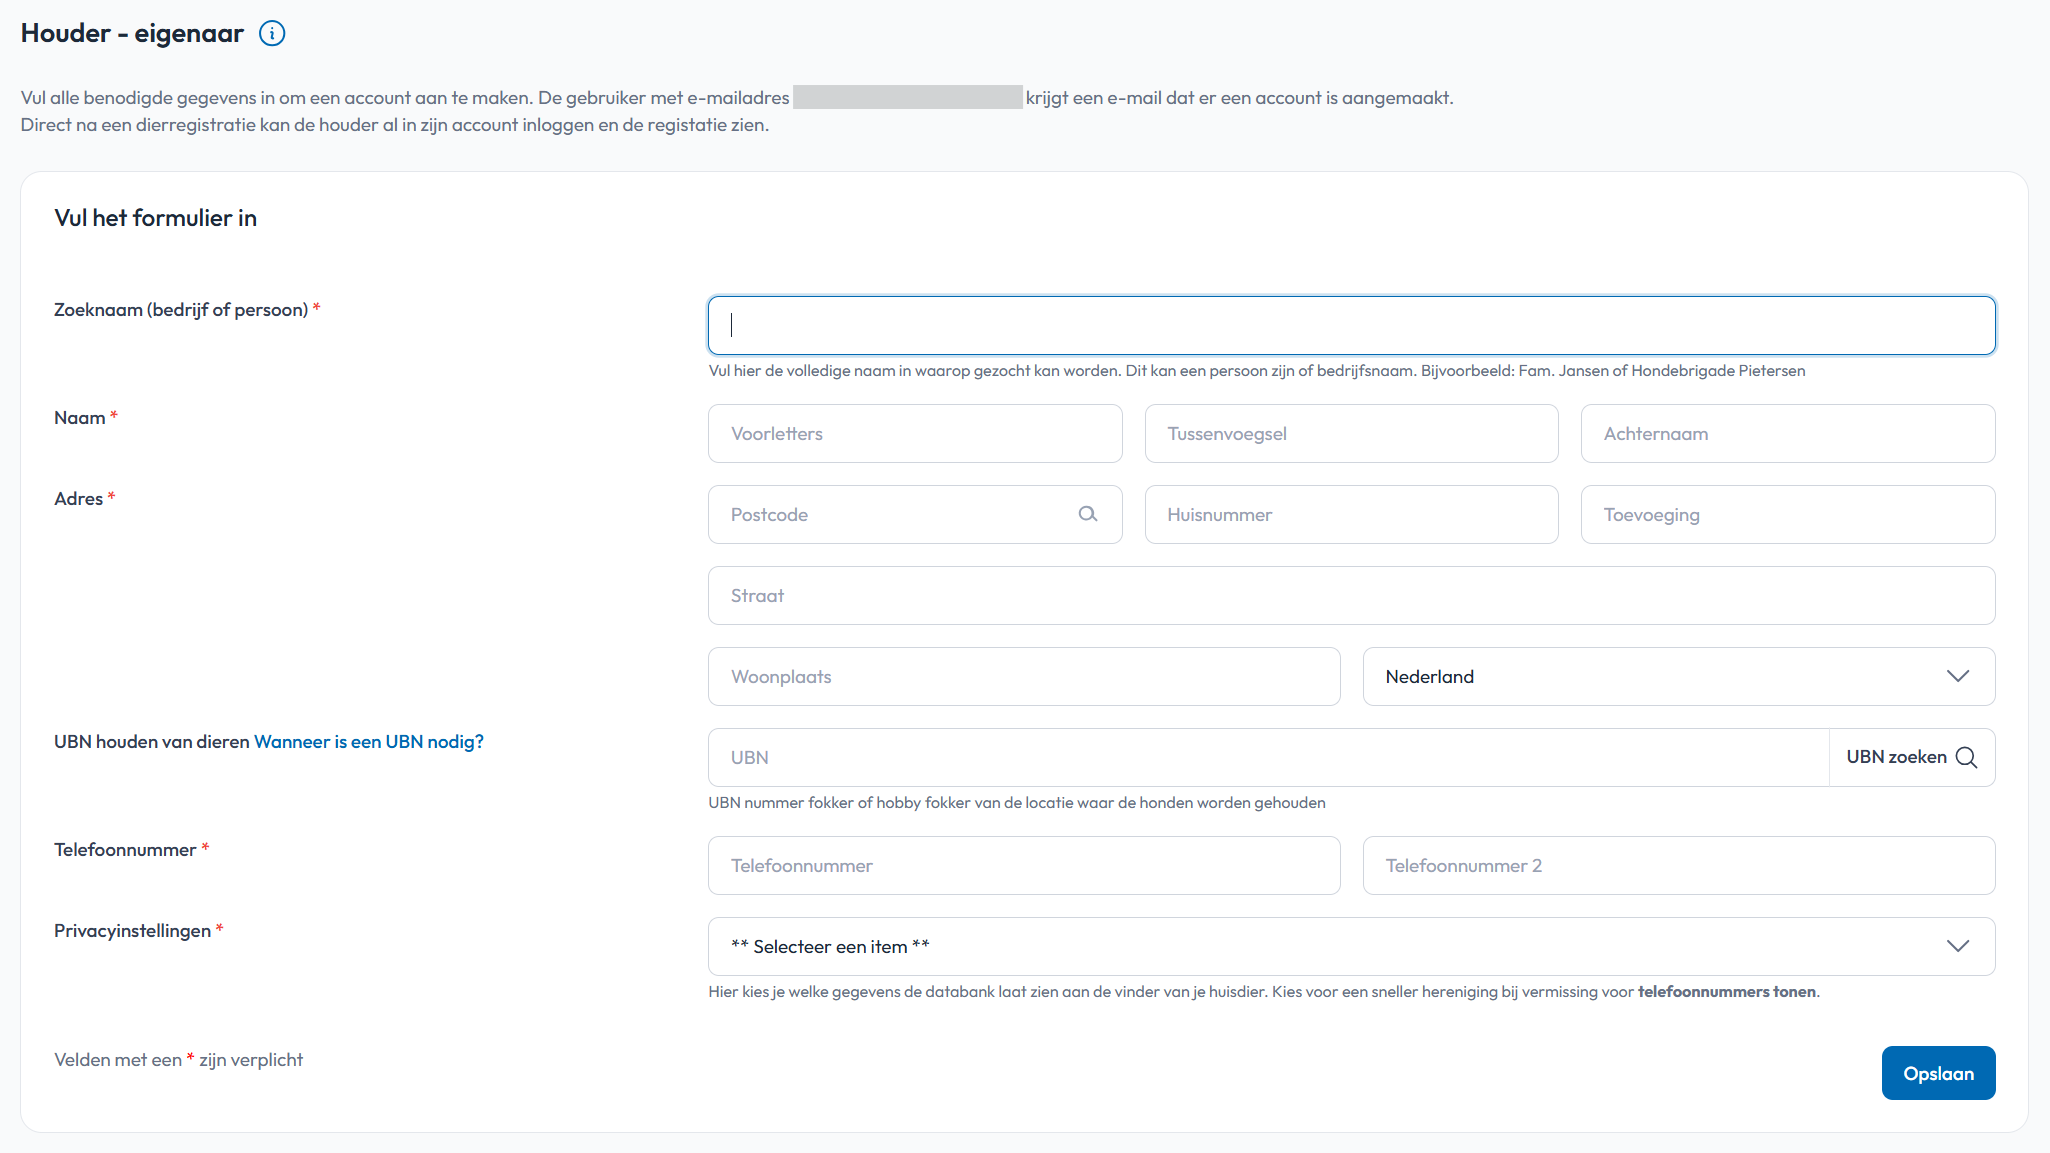Click the Opslaan button
Viewport: 2050px width, 1153px height.
tap(1938, 1073)
